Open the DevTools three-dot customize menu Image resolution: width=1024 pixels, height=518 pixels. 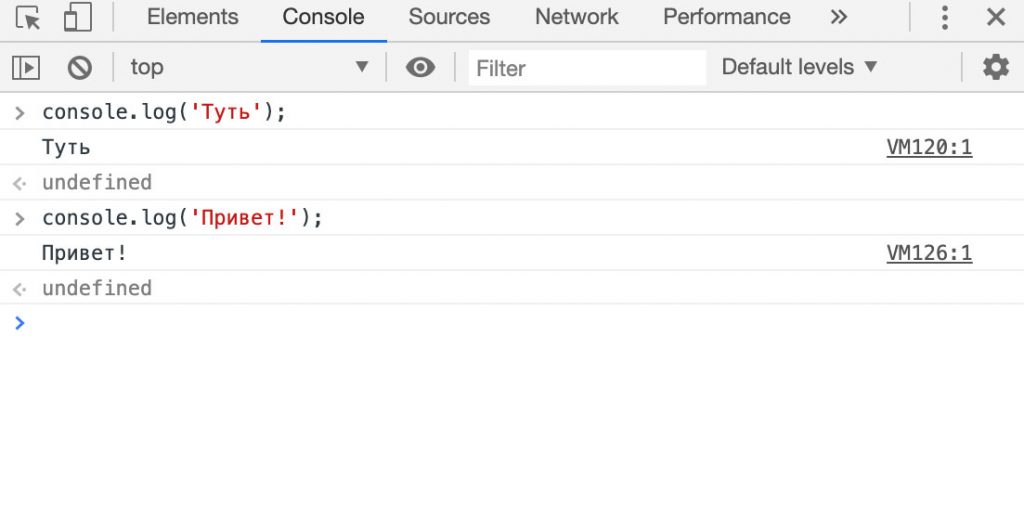coord(944,18)
